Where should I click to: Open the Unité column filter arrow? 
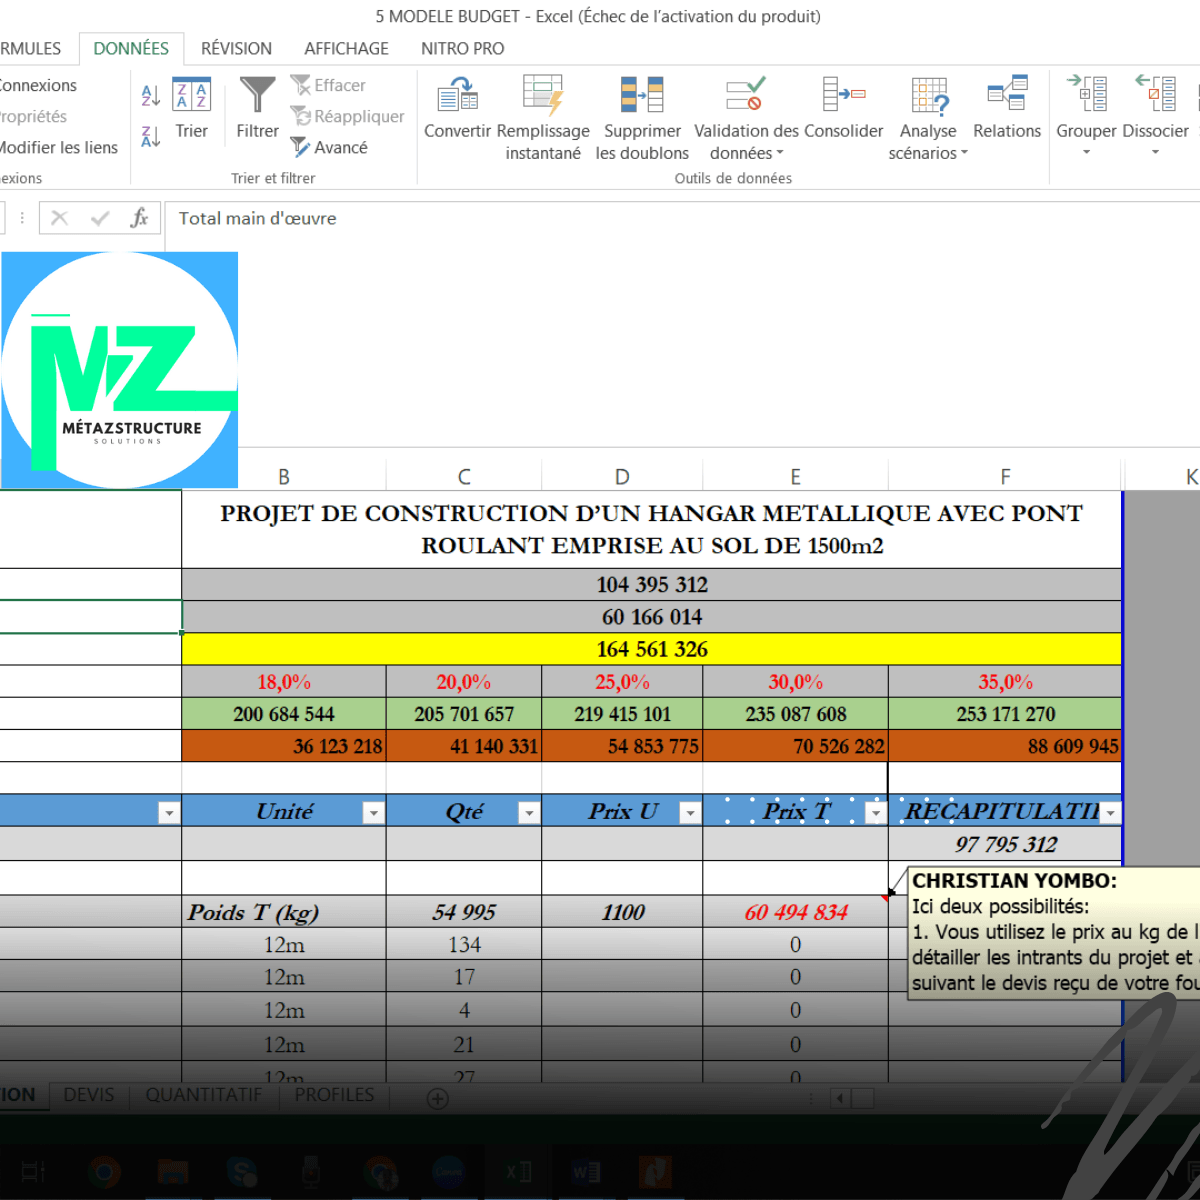point(373,813)
